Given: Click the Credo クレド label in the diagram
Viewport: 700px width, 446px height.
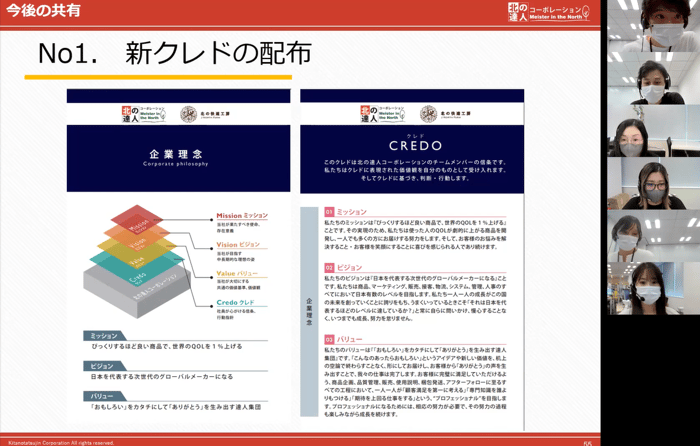Looking at the screenshot, I should pos(235,302).
